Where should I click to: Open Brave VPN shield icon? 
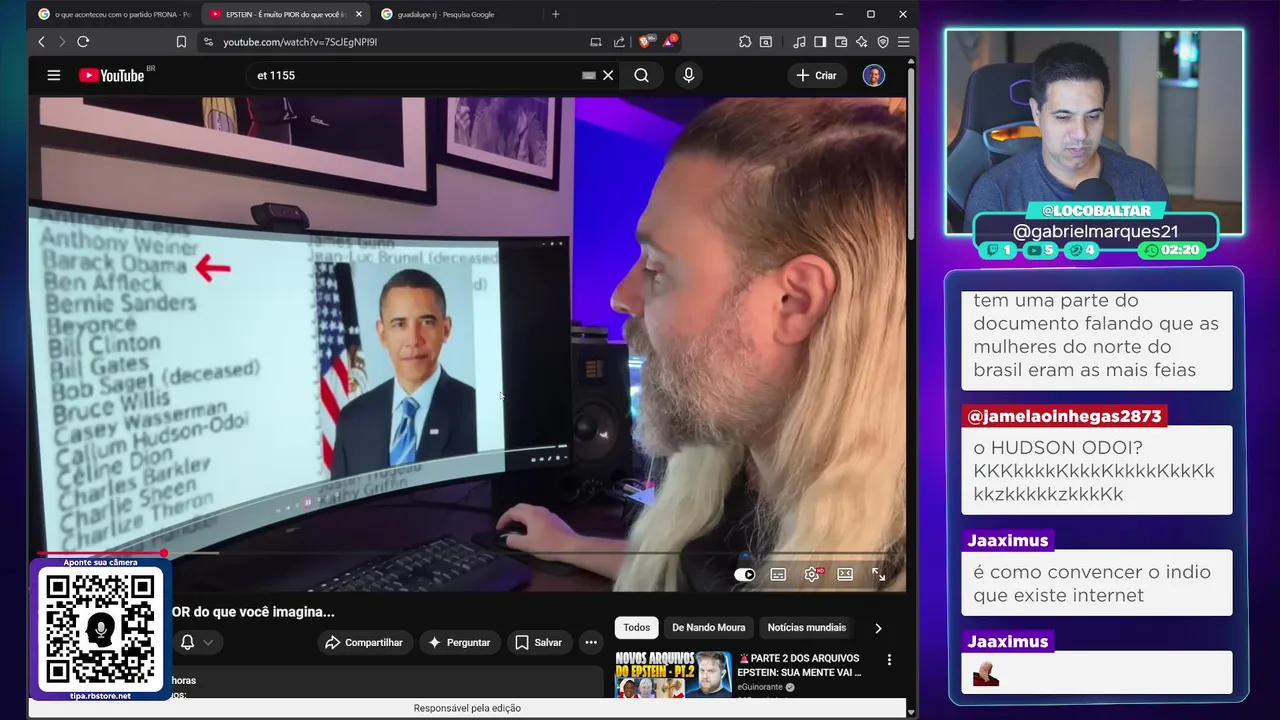click(x=883, y=42)
